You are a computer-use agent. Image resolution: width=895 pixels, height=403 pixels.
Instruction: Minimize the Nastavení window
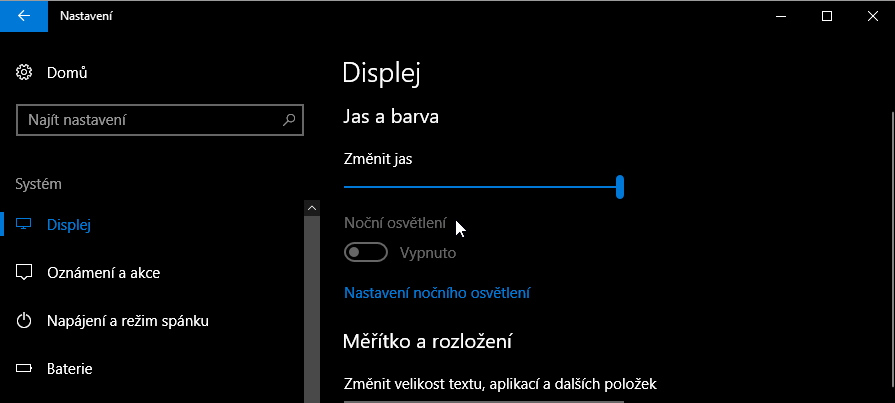click(x=781, y=16)
